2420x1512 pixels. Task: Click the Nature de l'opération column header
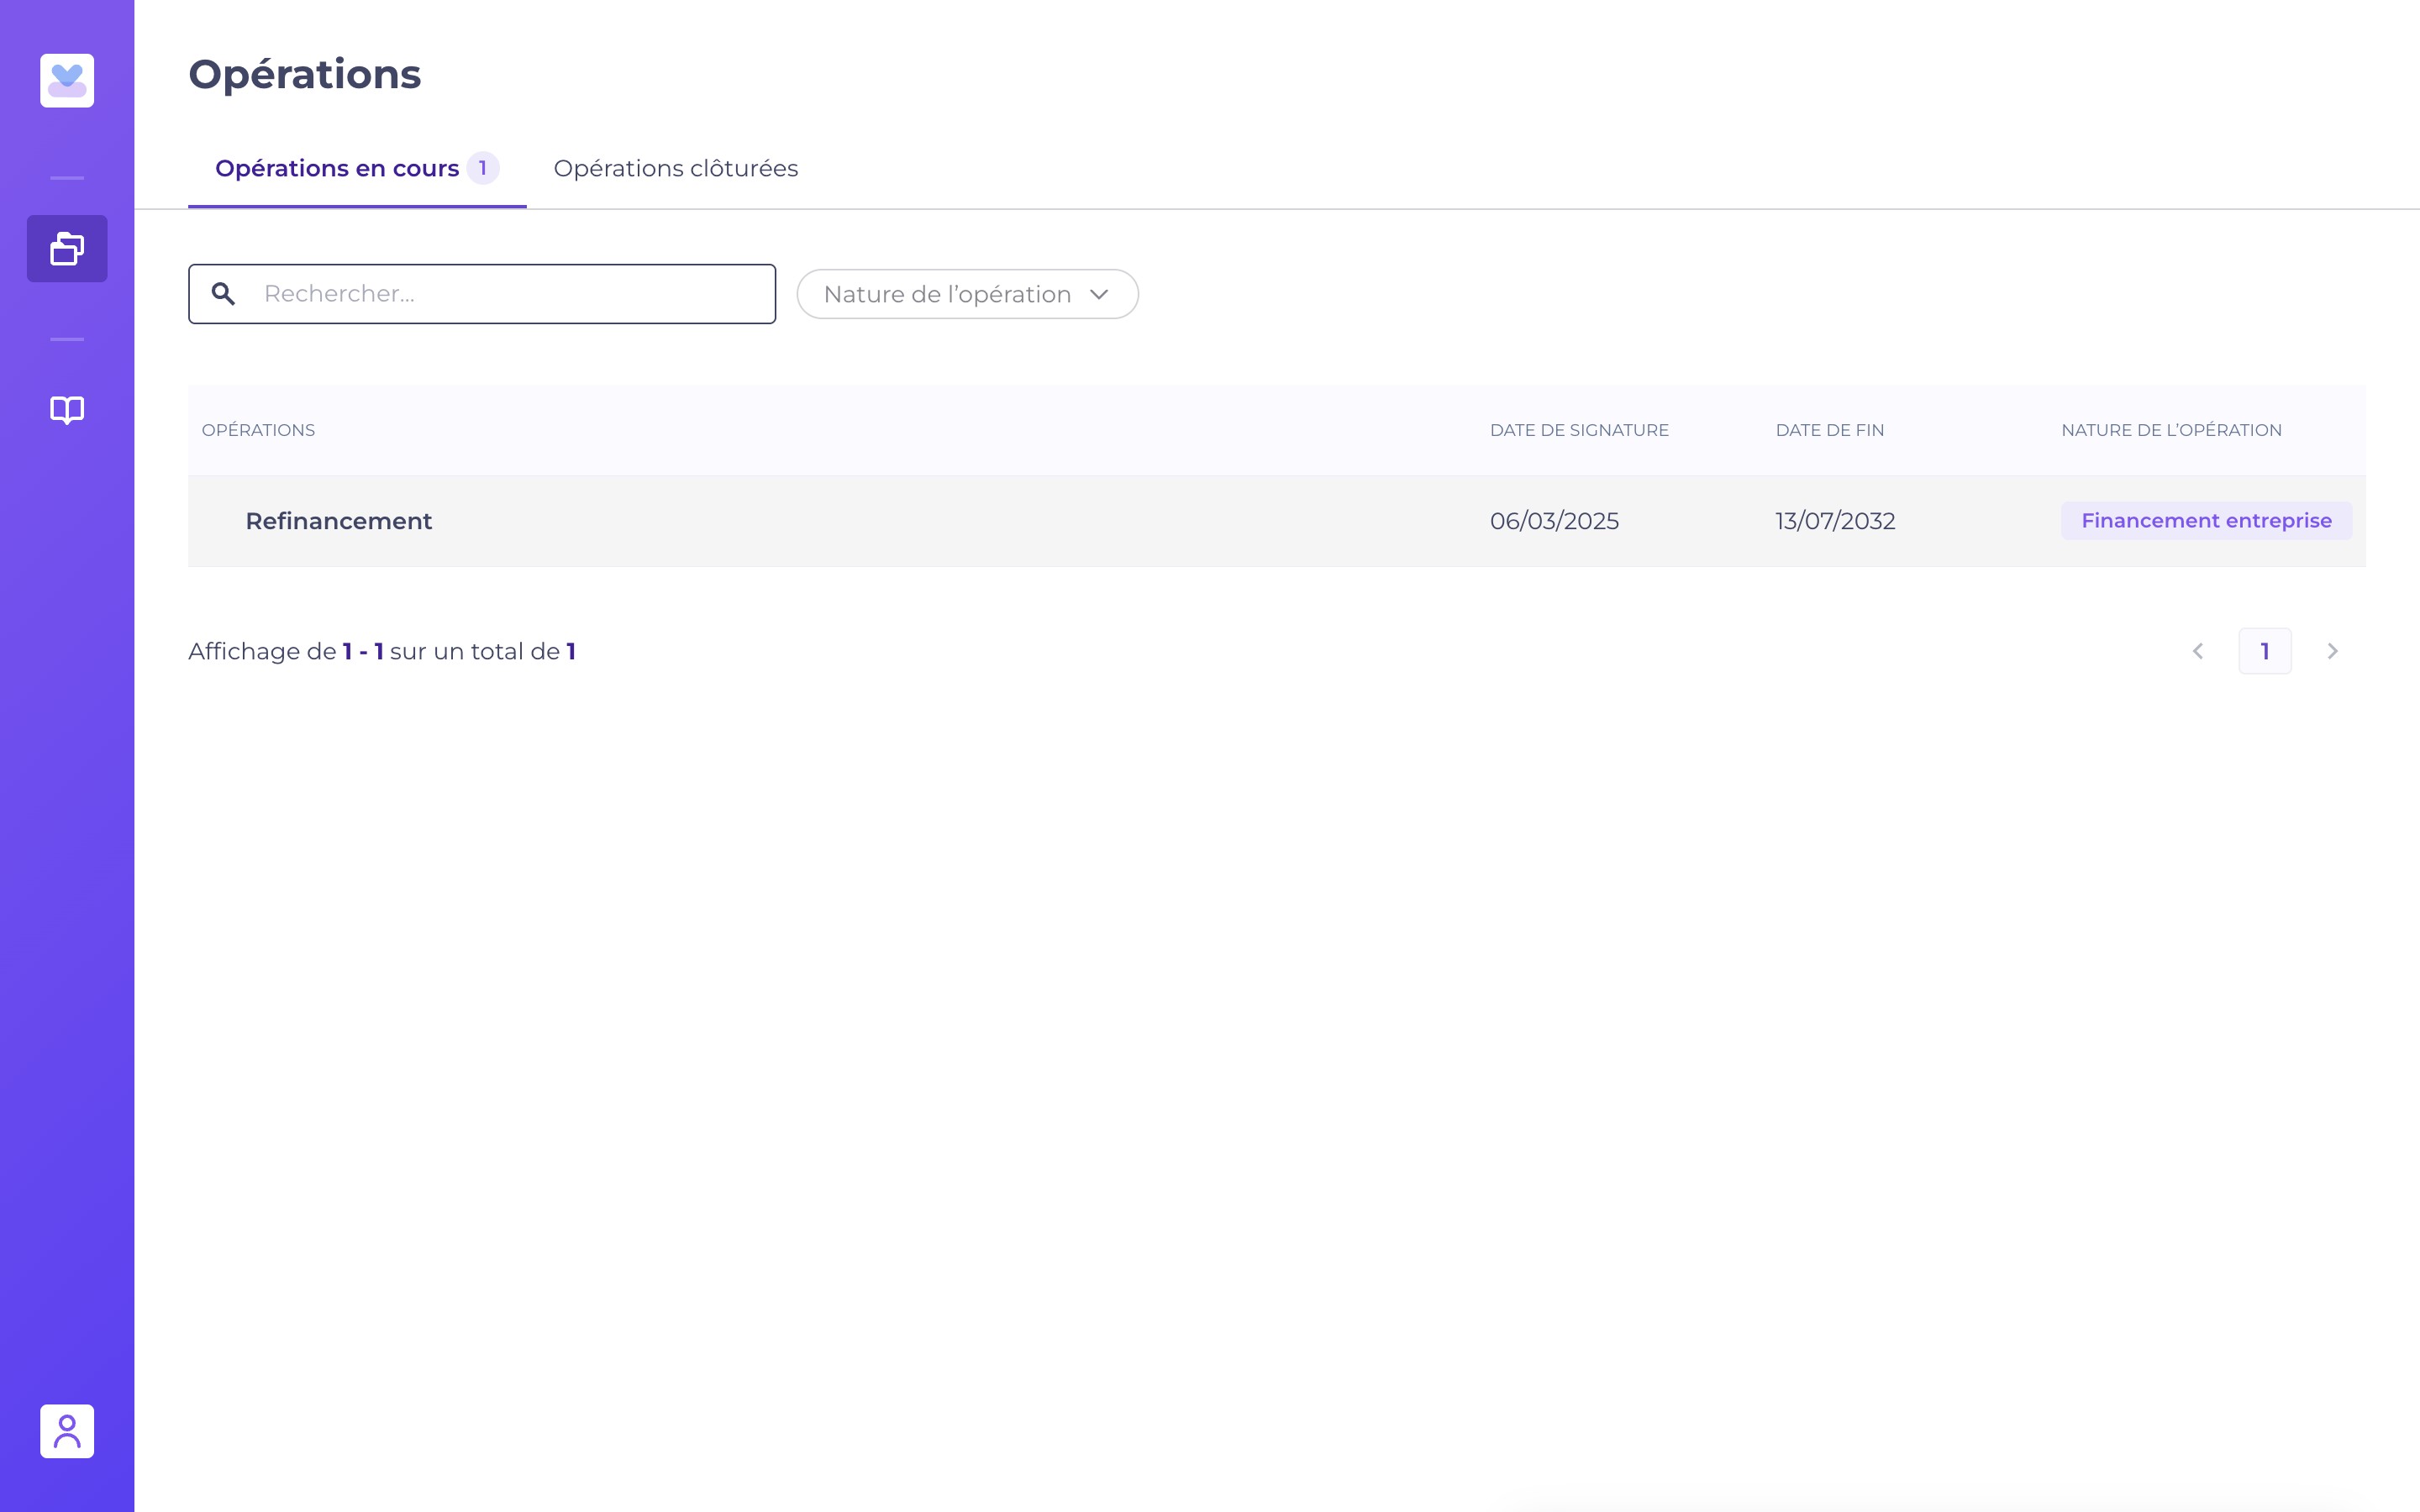click(2171, 430)
